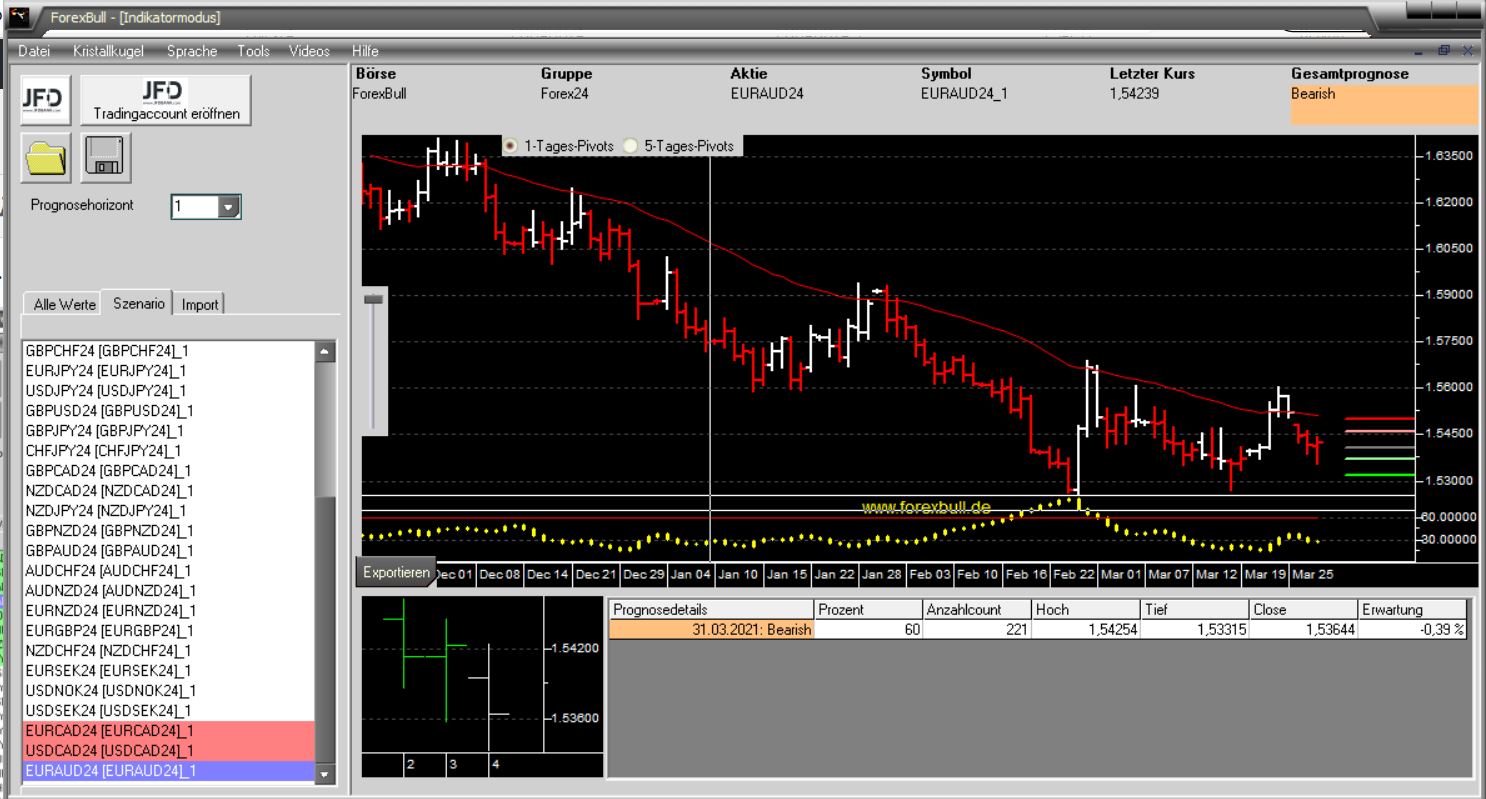
Task: Select GBPNZD24 in the list
Action: (x=167, y=531)
